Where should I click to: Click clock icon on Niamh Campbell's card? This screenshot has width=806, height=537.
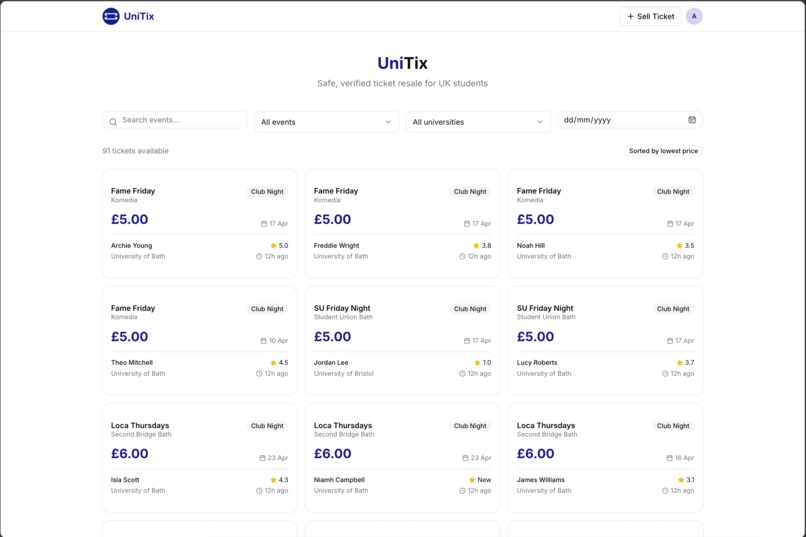462,491
